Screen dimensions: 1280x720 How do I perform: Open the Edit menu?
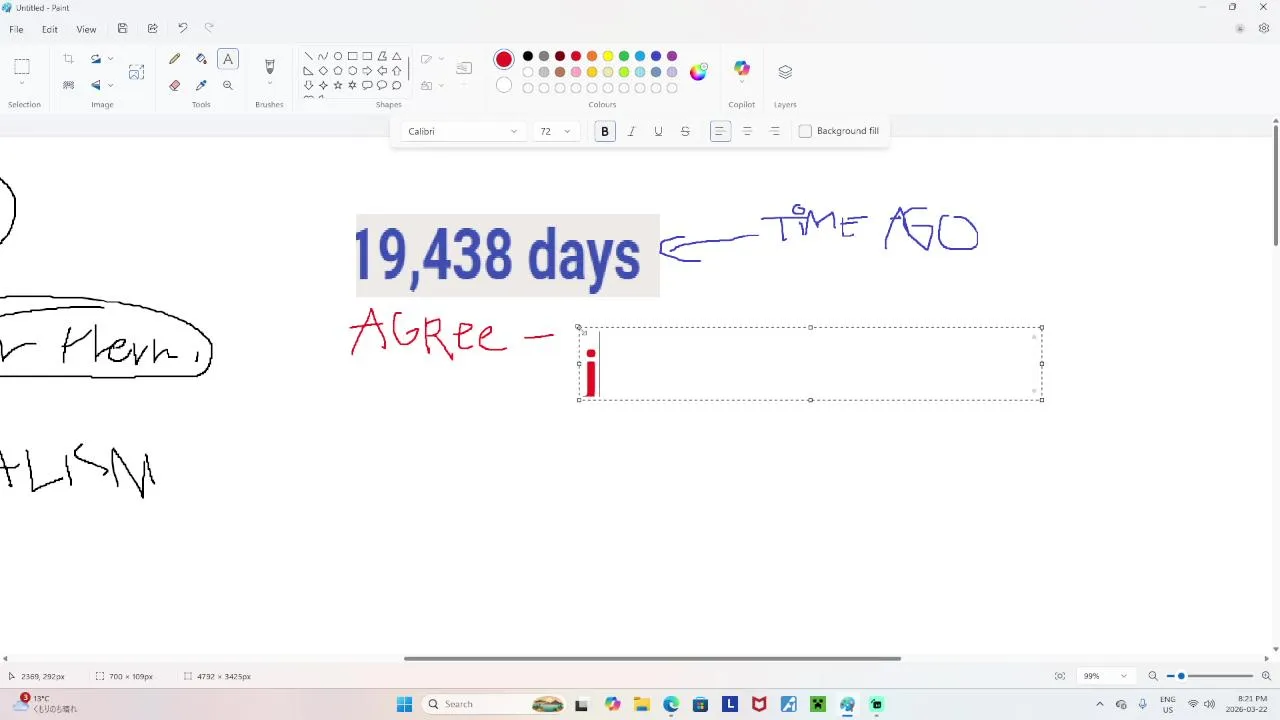49,29
